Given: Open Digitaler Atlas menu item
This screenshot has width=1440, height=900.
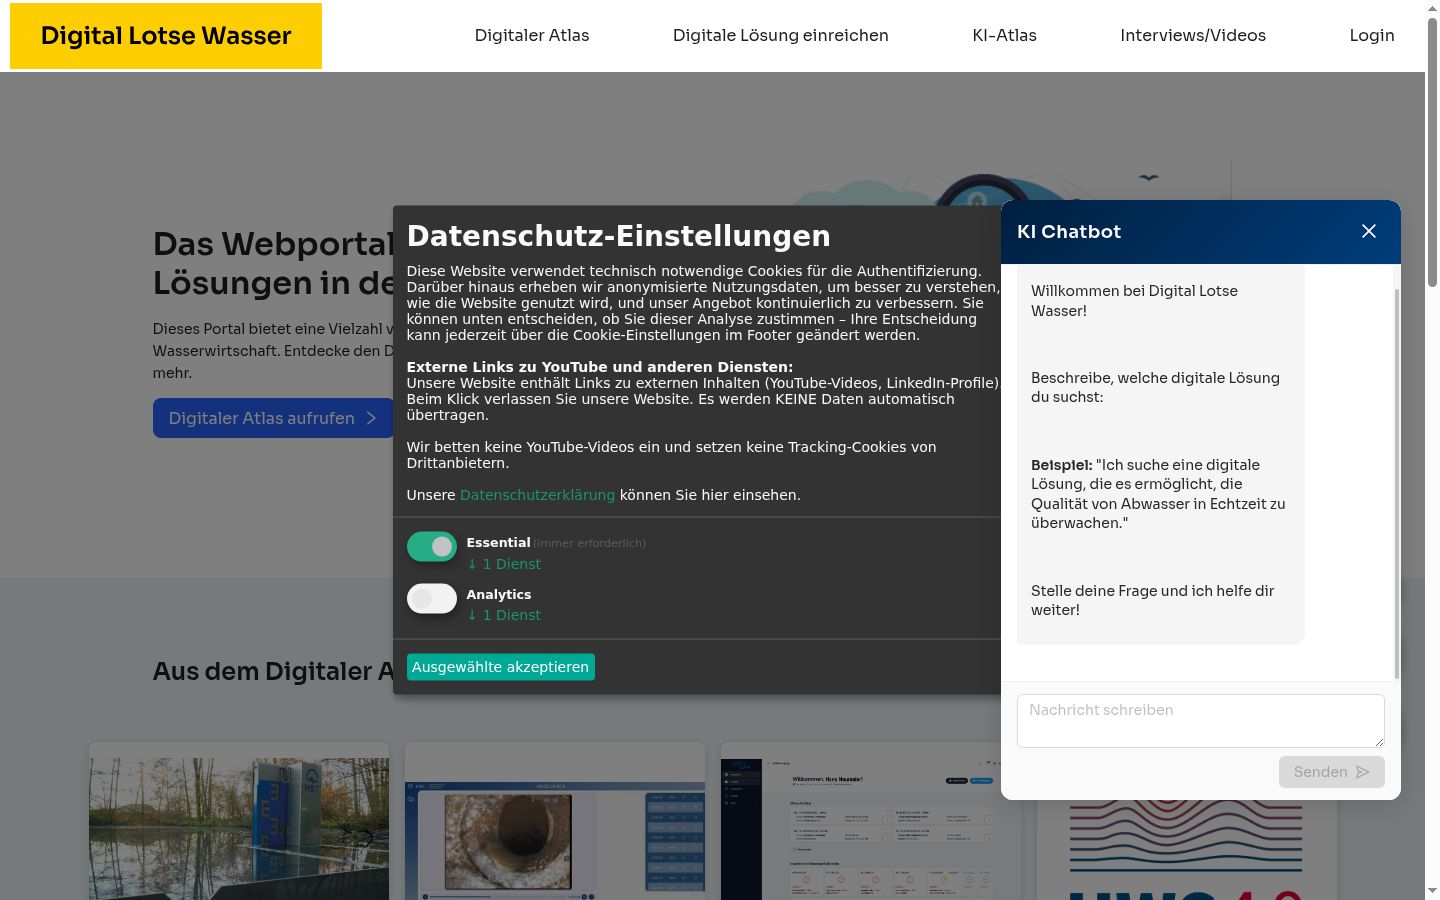Looking at the screenshot, I should [x=532, y=35].
